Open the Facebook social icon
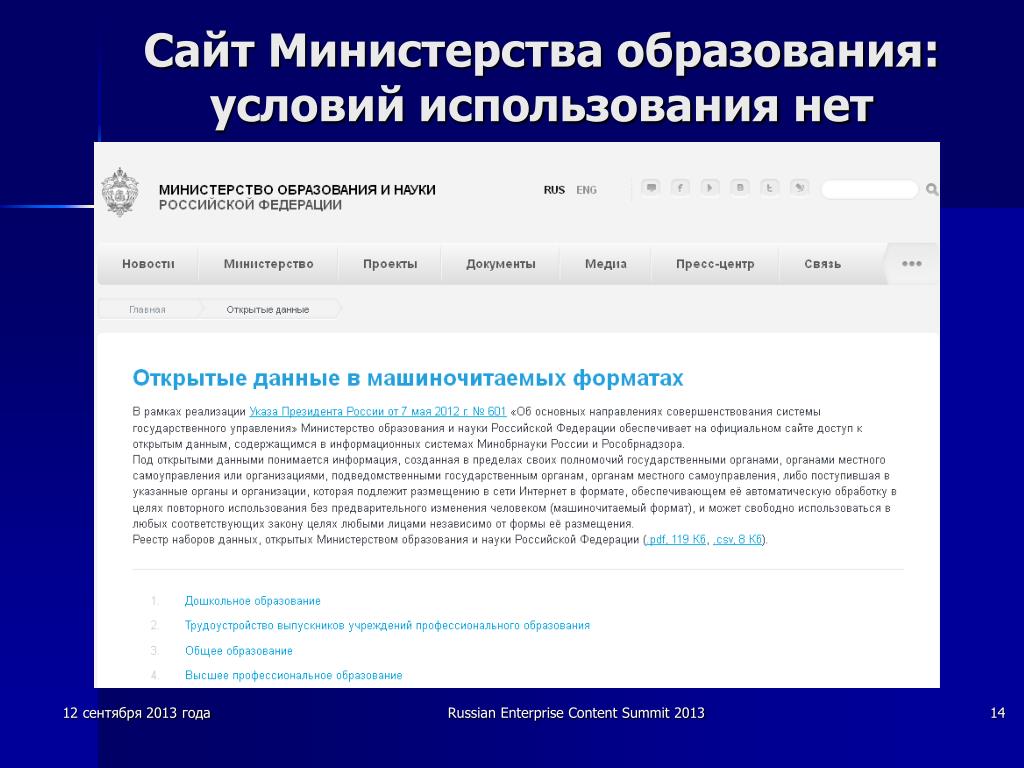This screenshot has width=1024, height=768. point(680,188)
